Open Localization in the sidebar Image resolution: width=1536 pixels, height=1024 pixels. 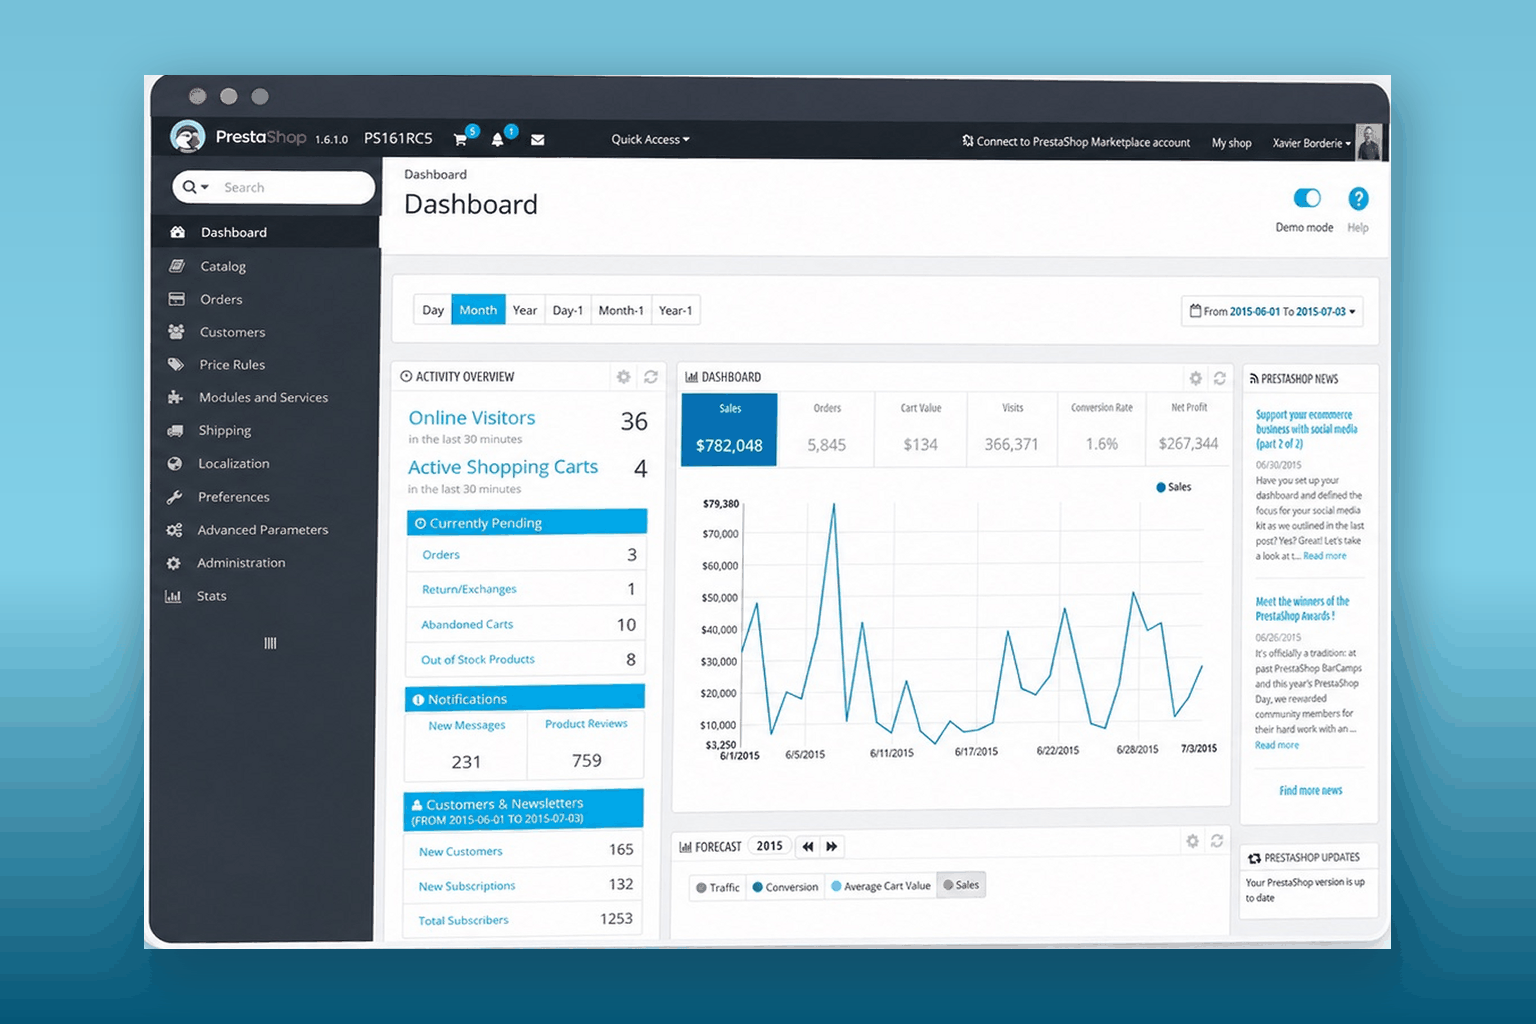point(265,463)
